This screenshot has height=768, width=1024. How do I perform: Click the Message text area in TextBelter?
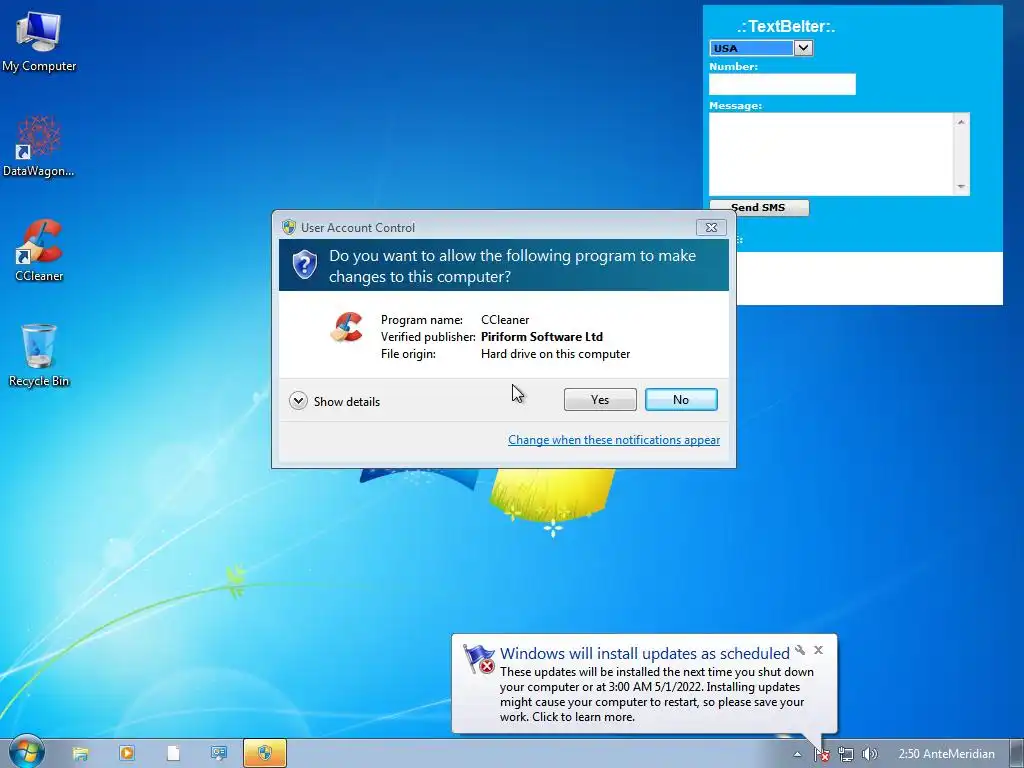(x=831, y=154)
